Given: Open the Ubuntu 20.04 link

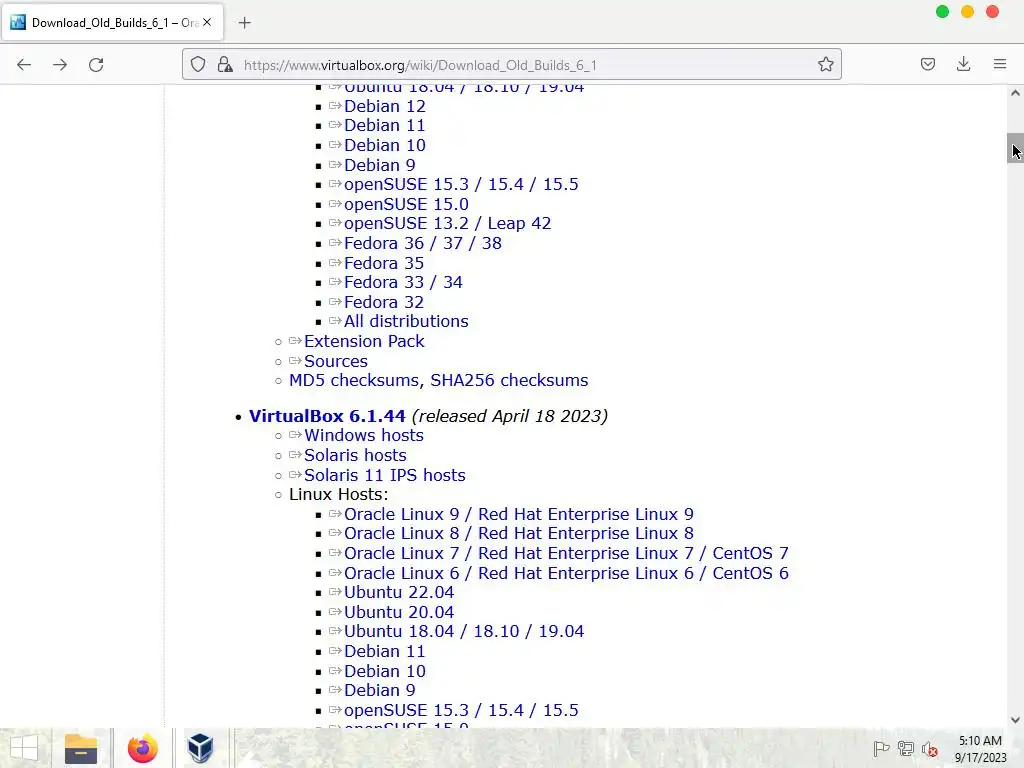Looking at the screenshot, I should (399, 612).
